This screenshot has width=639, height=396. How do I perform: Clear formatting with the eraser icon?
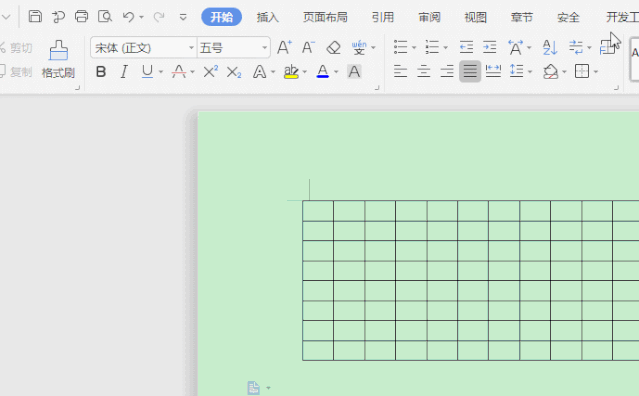click(x=333, y=48)
